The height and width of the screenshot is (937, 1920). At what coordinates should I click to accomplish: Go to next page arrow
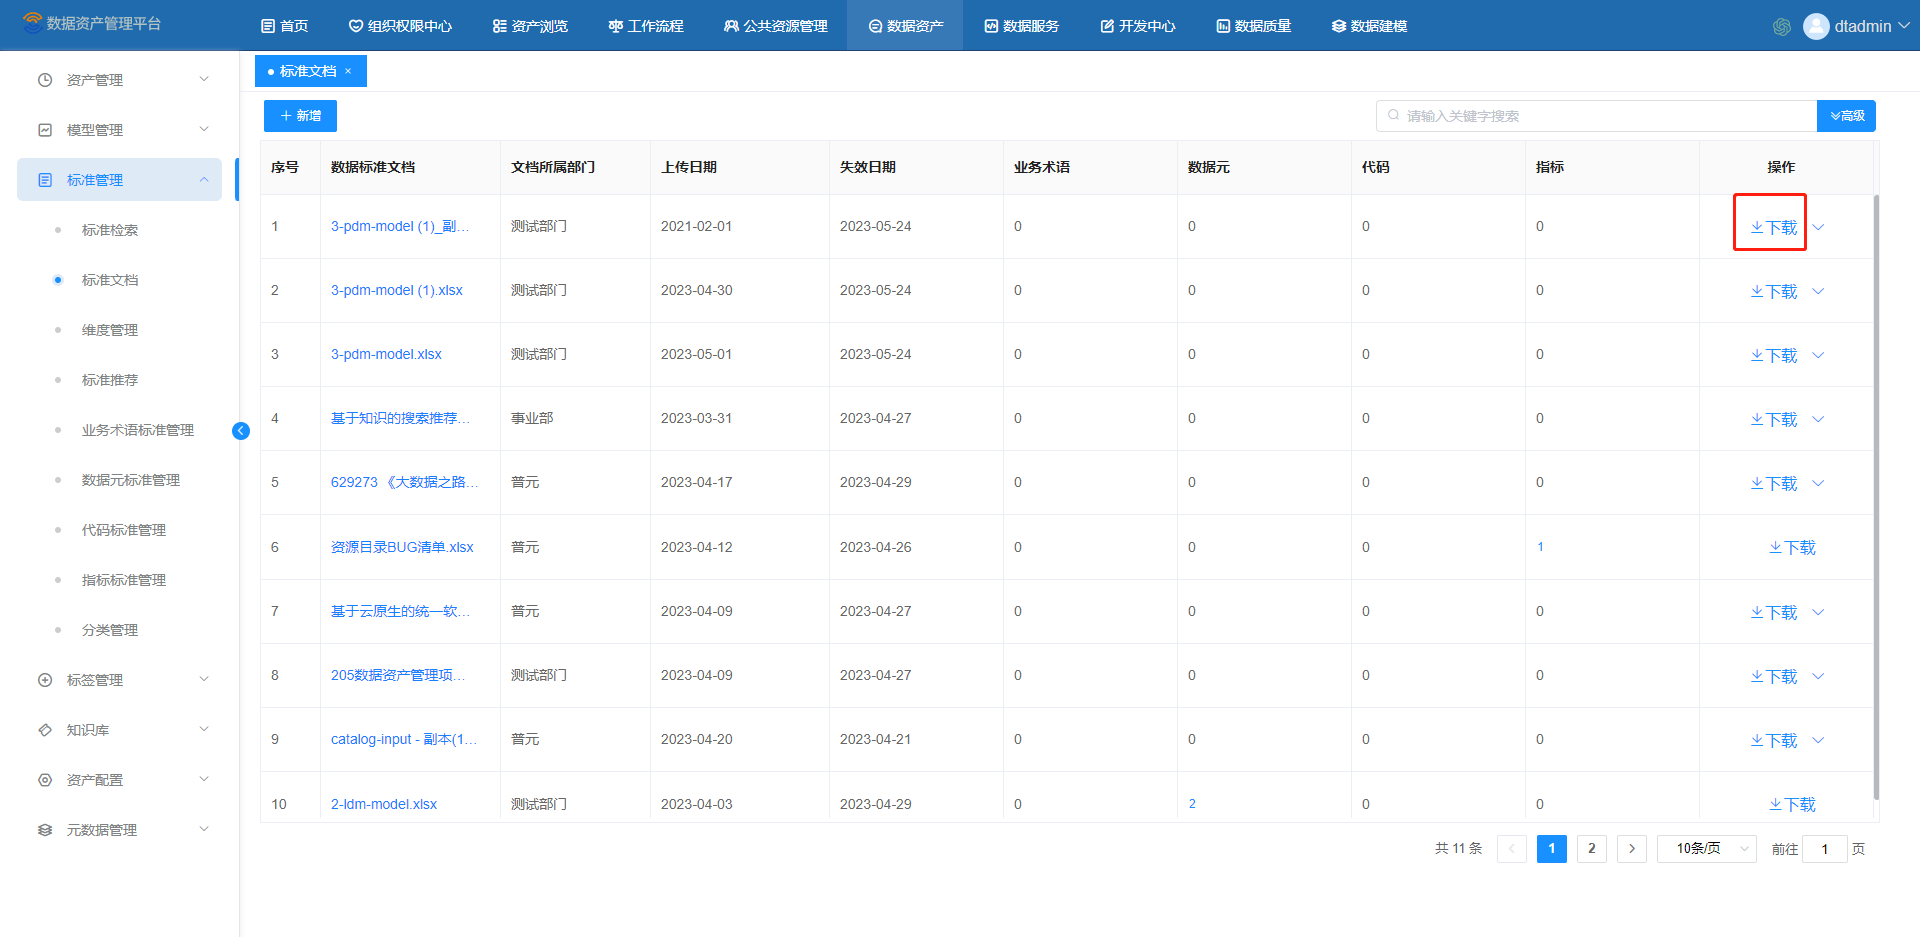(x=1631, y=849)
